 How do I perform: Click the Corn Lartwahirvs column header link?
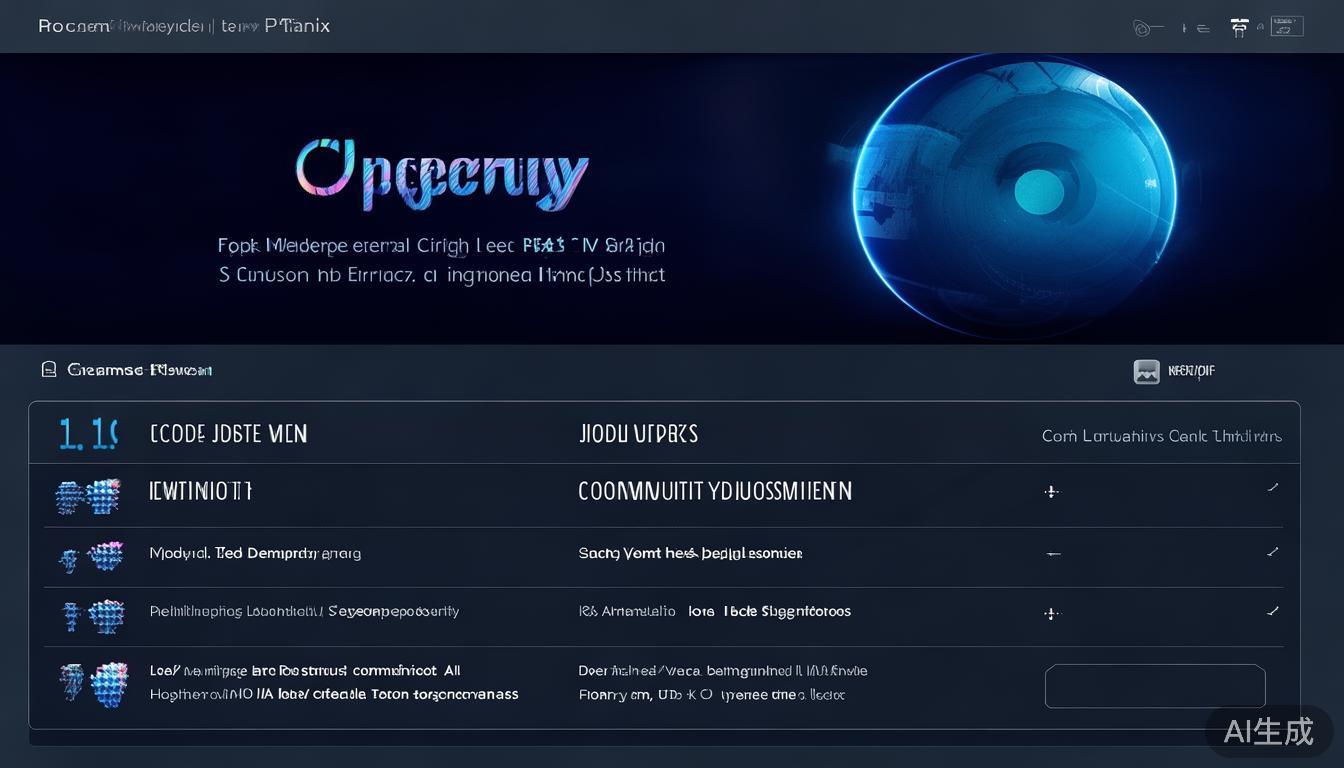click(x=1161, y=436)
